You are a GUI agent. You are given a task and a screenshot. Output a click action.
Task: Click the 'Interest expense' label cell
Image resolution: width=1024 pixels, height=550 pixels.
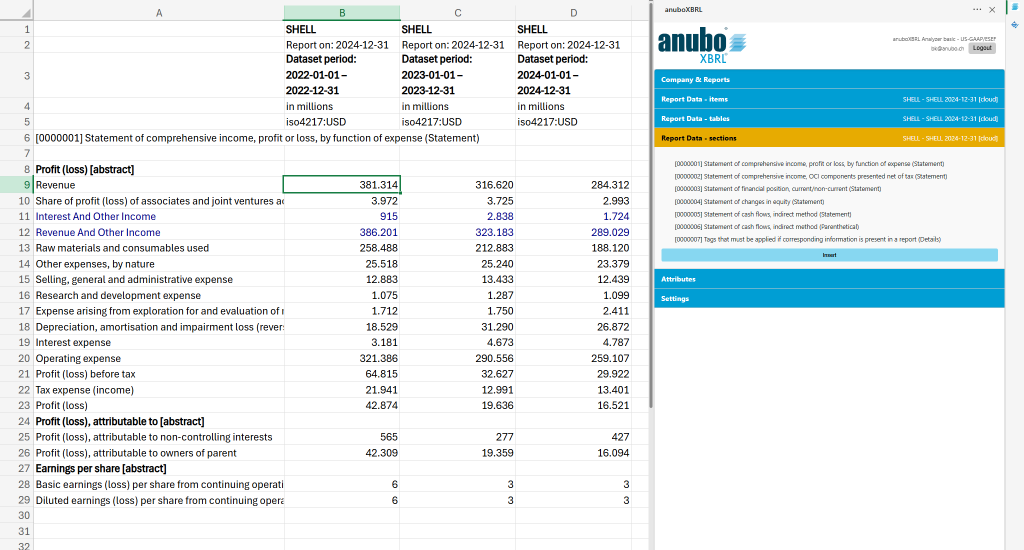159,342
